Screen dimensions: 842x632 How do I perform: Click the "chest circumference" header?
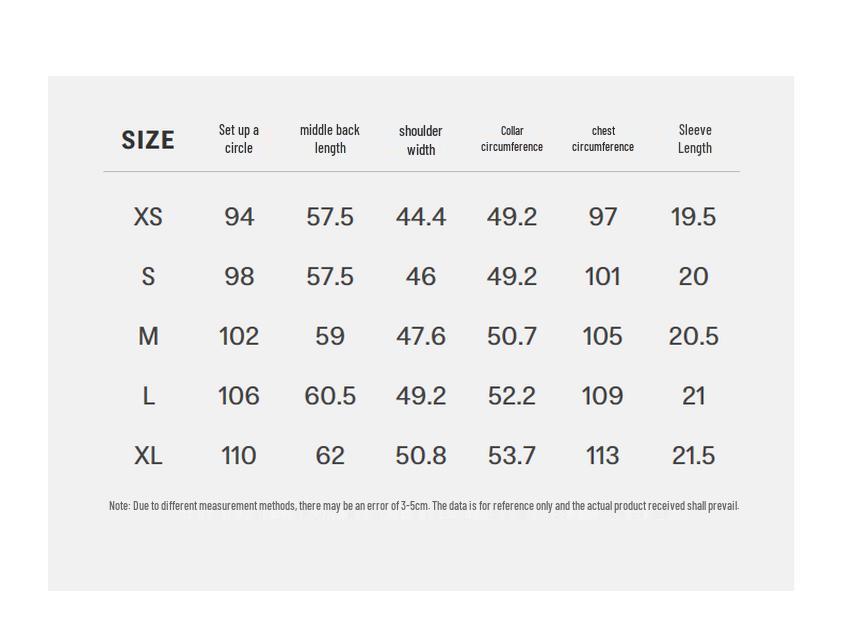(x=603, y=139)
